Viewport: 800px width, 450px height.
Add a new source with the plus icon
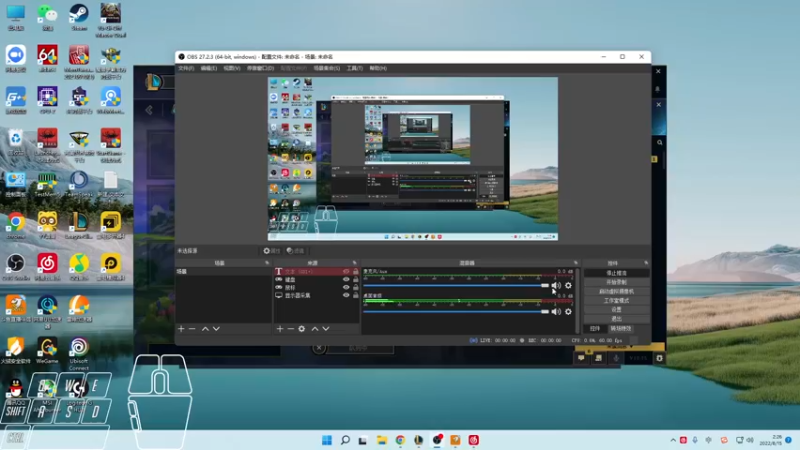(x=280, y=328)
